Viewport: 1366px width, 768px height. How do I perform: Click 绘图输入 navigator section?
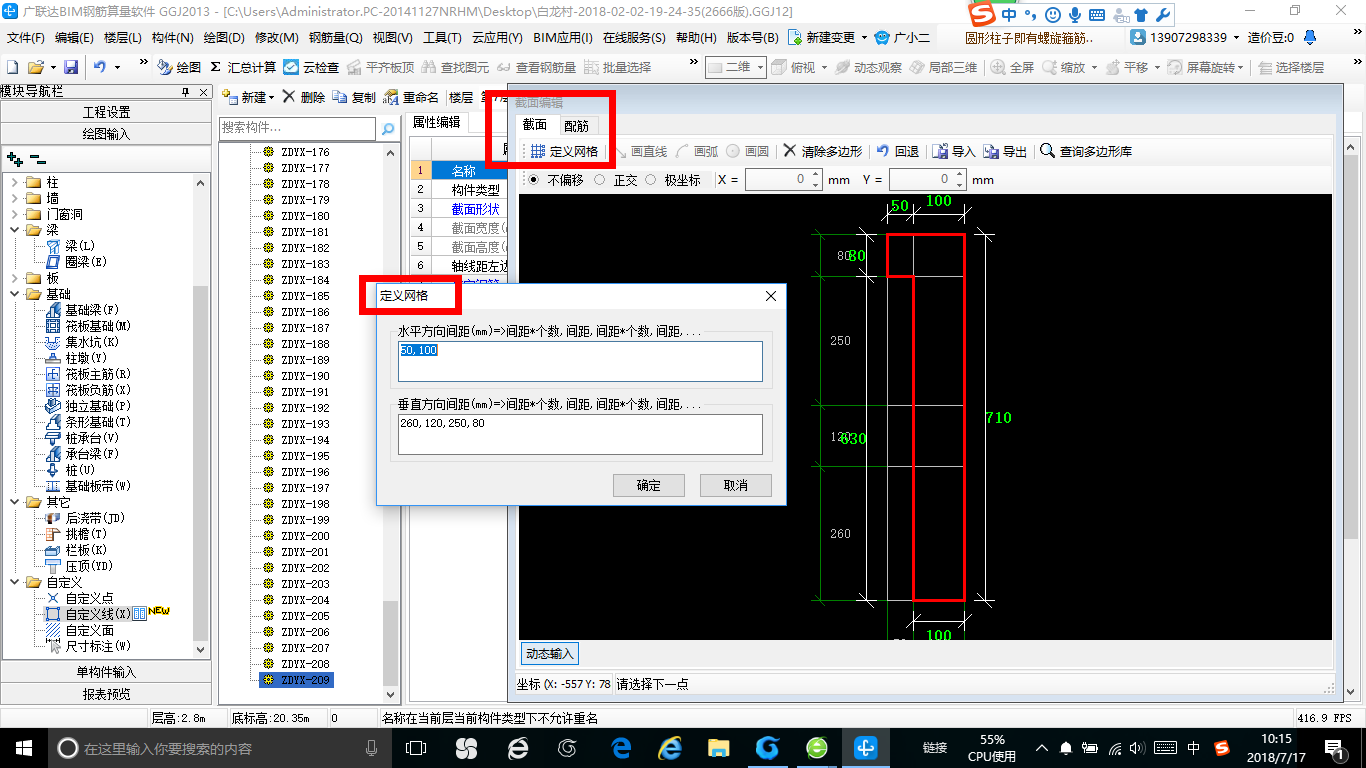106,134
